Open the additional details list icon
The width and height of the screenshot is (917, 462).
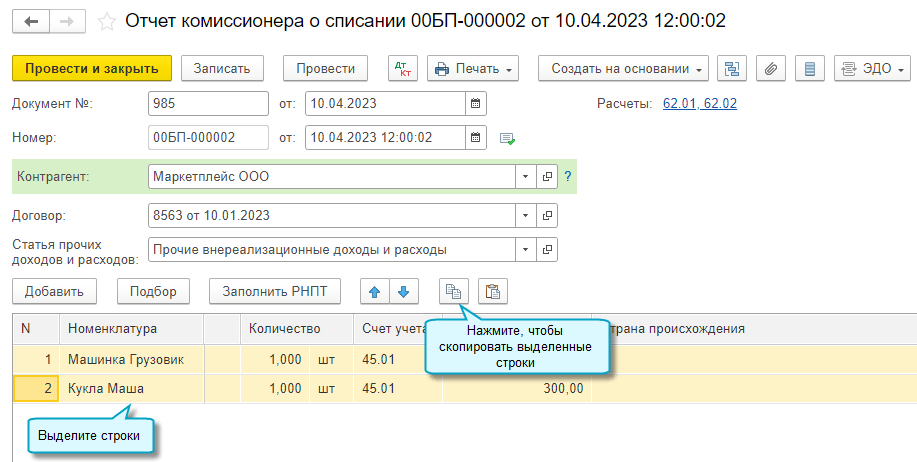point(810,68)
